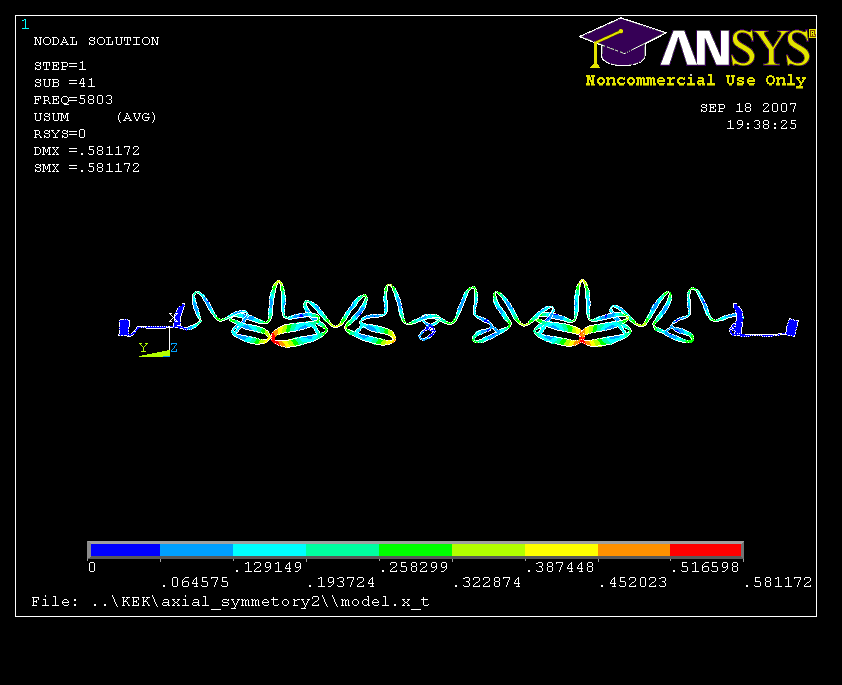This screenshot has height=685, width=842.
Task: Click the 'STEP=1' text
Action: click(60, 66)
